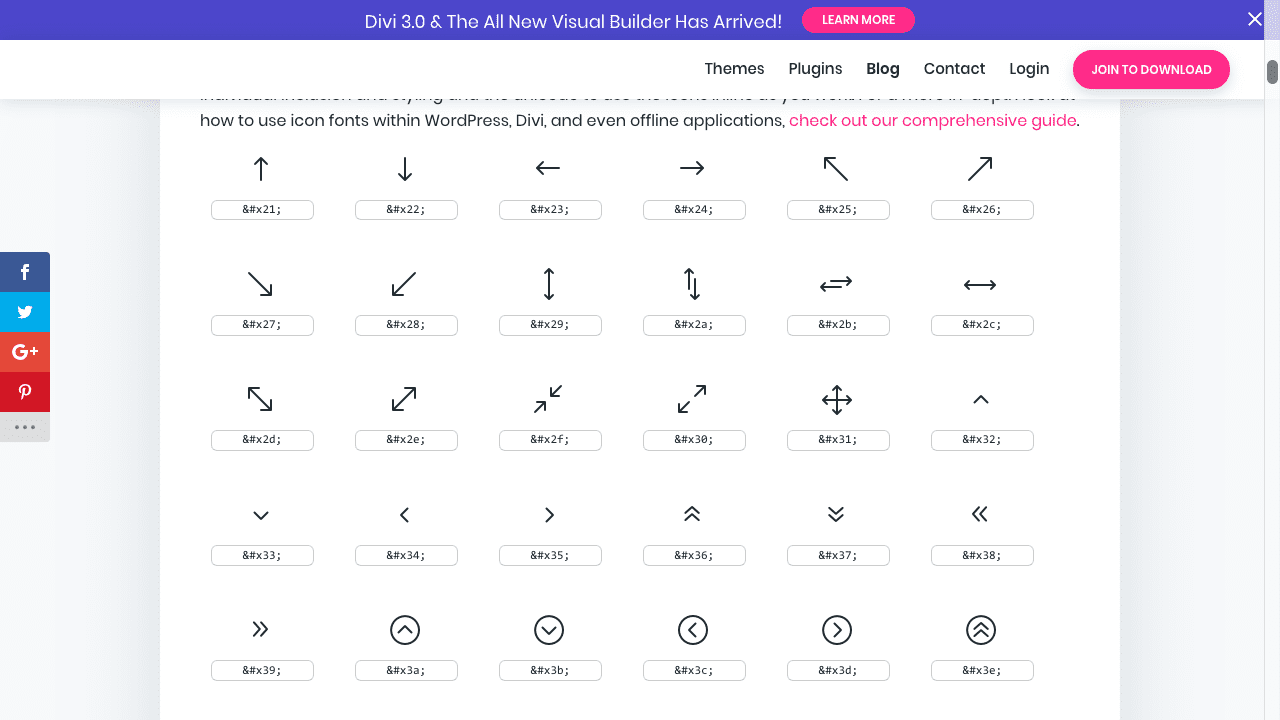Select the left arrow icon &#x23;
Screen dimensions: 1280x720
pos(550,168)
